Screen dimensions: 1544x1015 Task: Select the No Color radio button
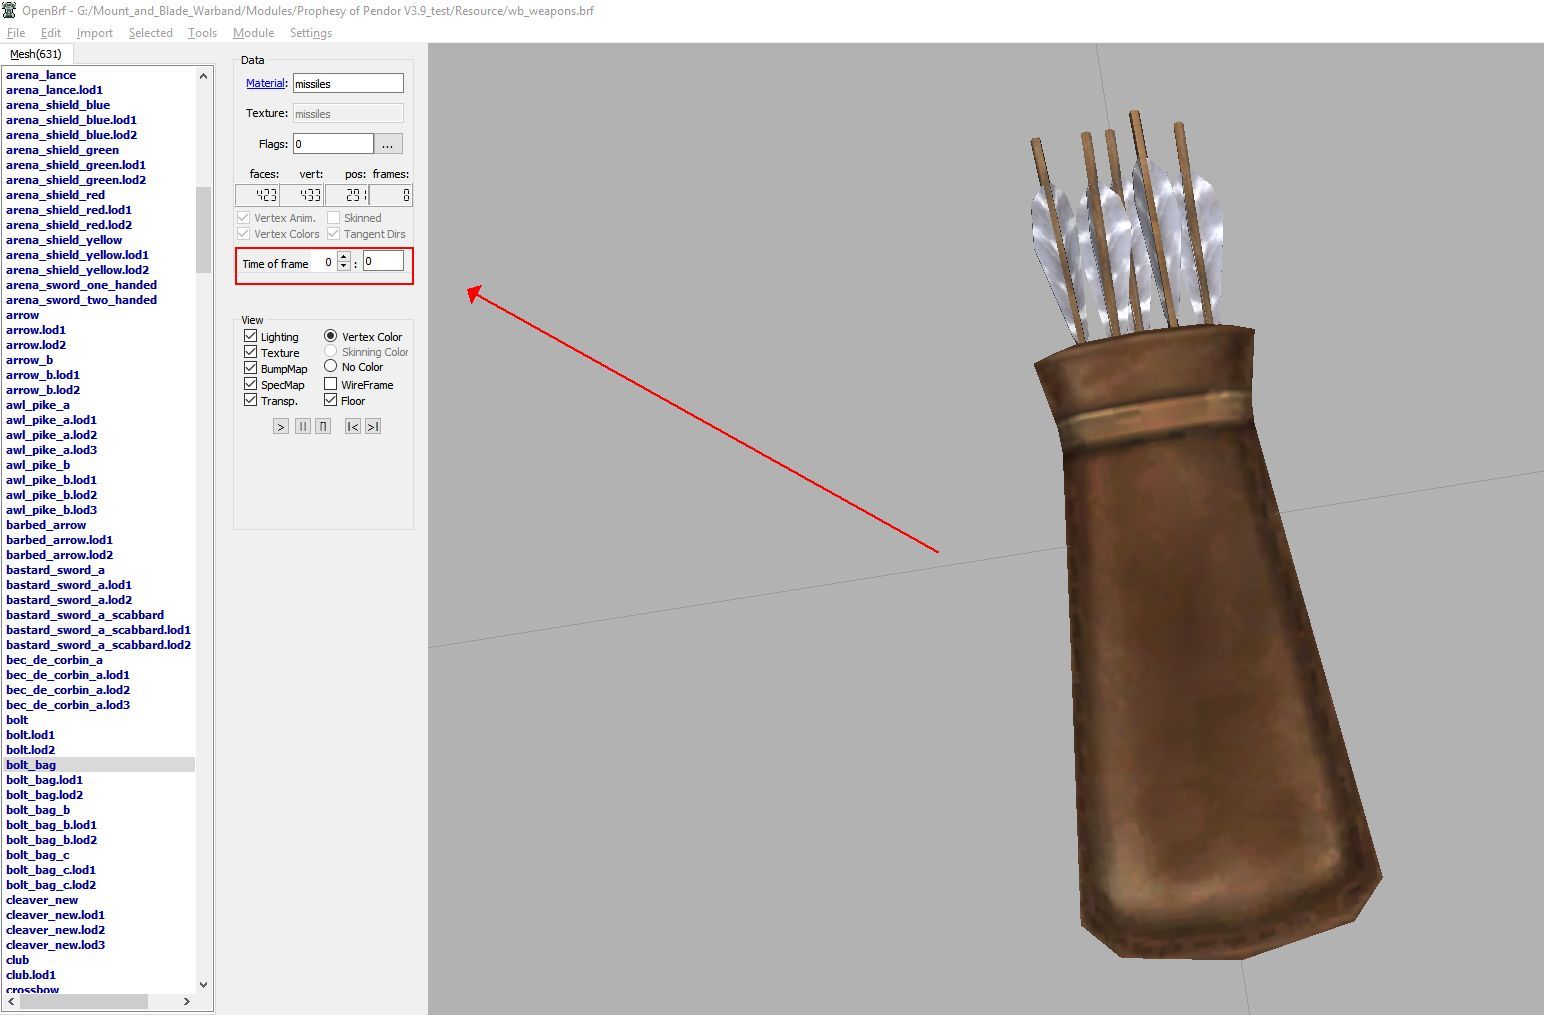coord(331,366)
